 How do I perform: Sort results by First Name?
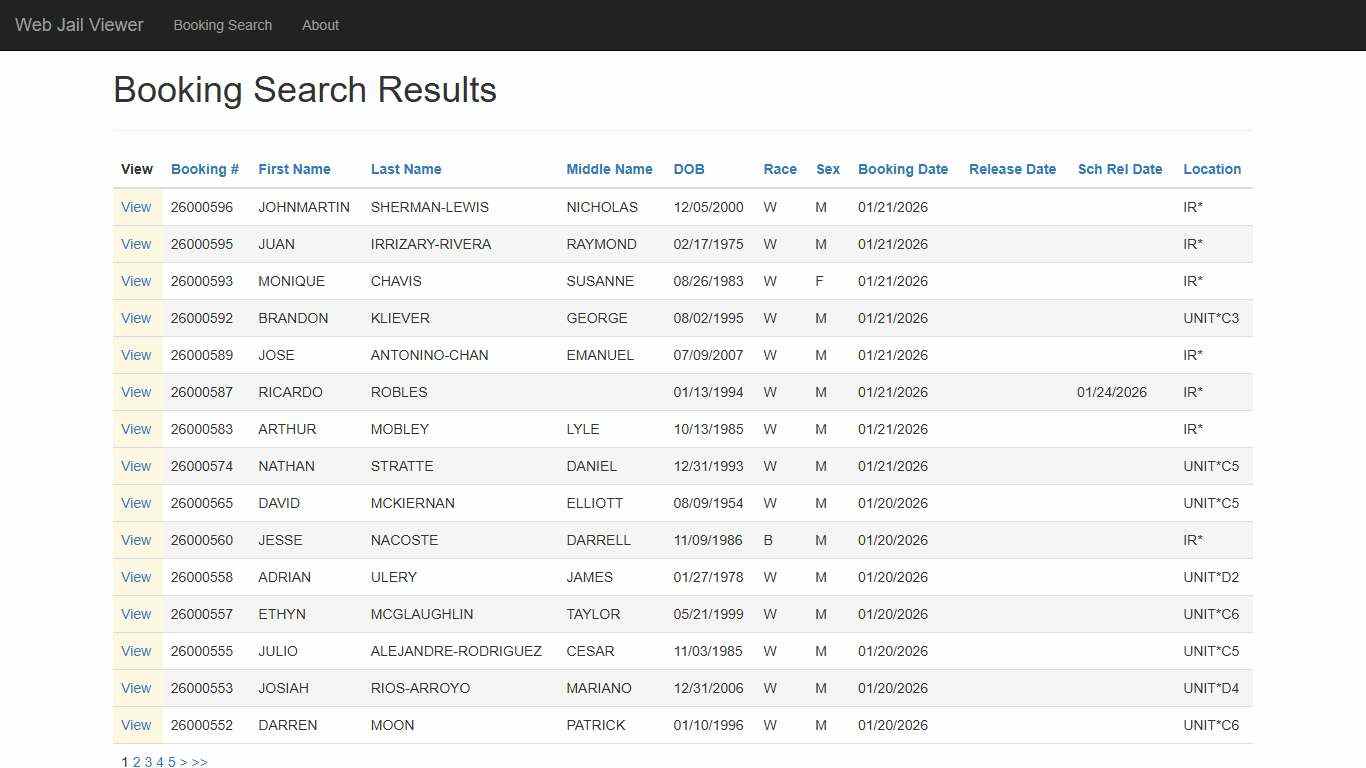(293, 169)
